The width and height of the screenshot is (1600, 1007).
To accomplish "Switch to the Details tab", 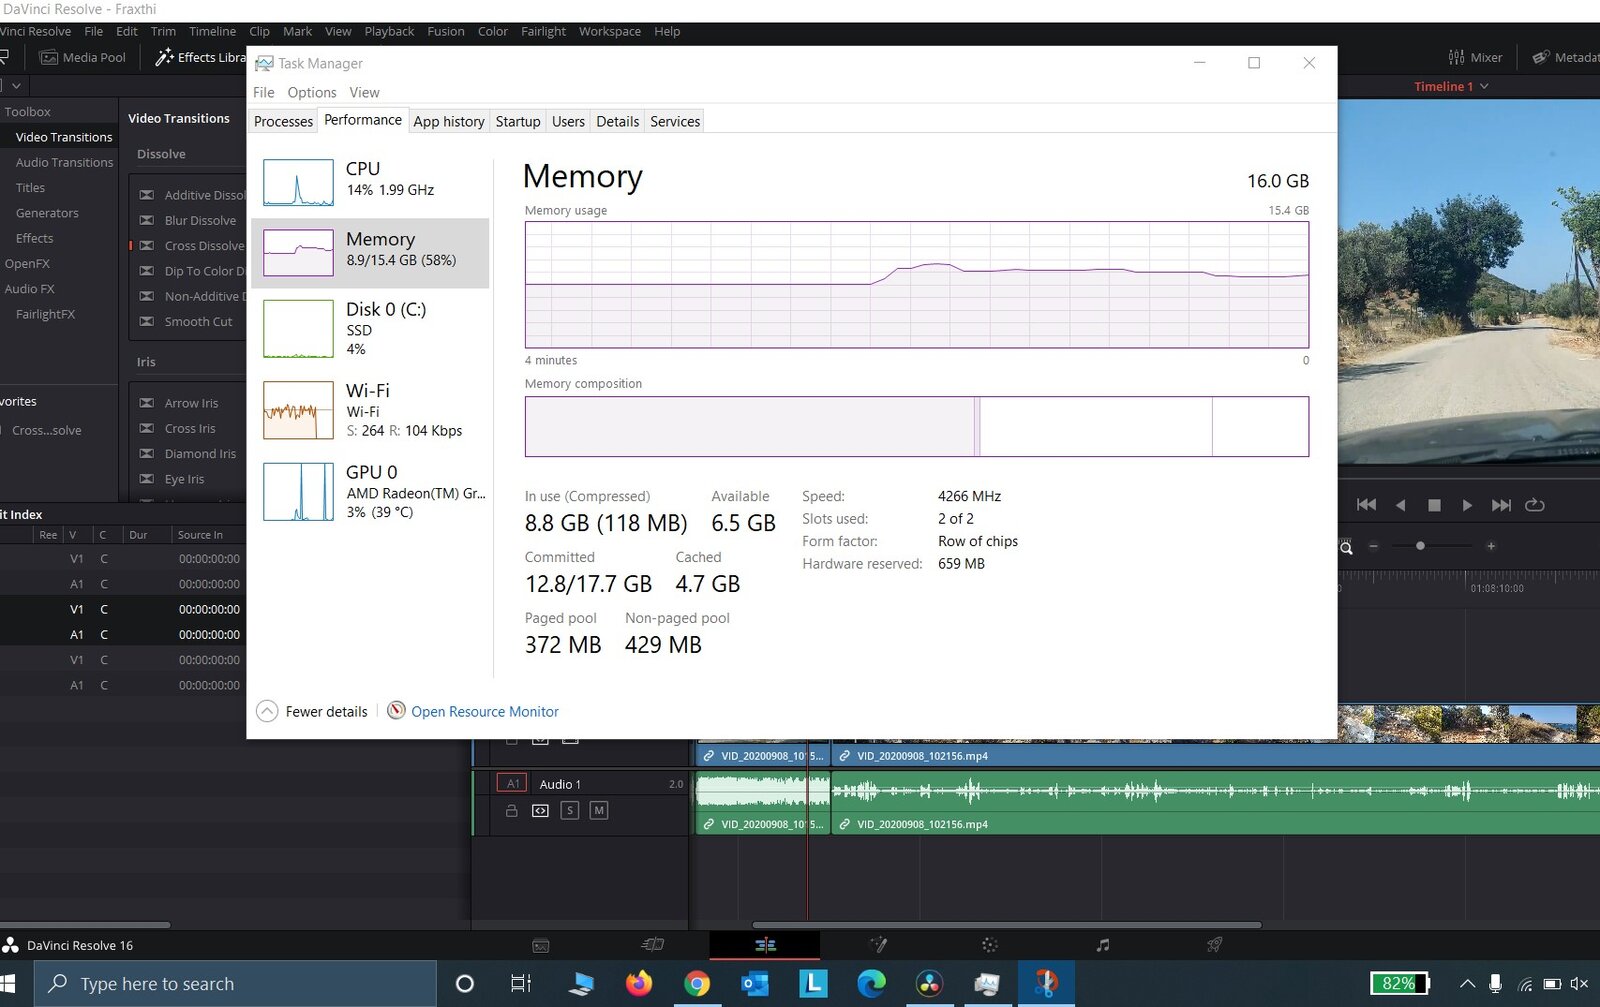I will tap(617, 121).
